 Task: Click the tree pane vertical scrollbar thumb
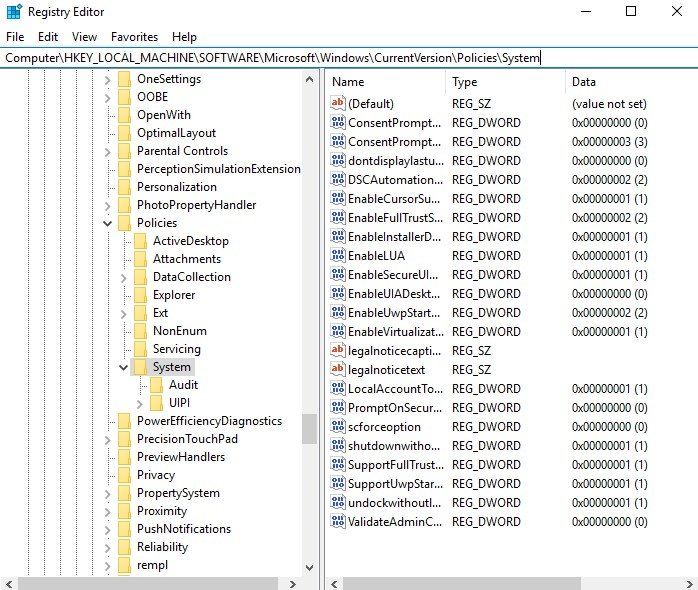point(310,429)
